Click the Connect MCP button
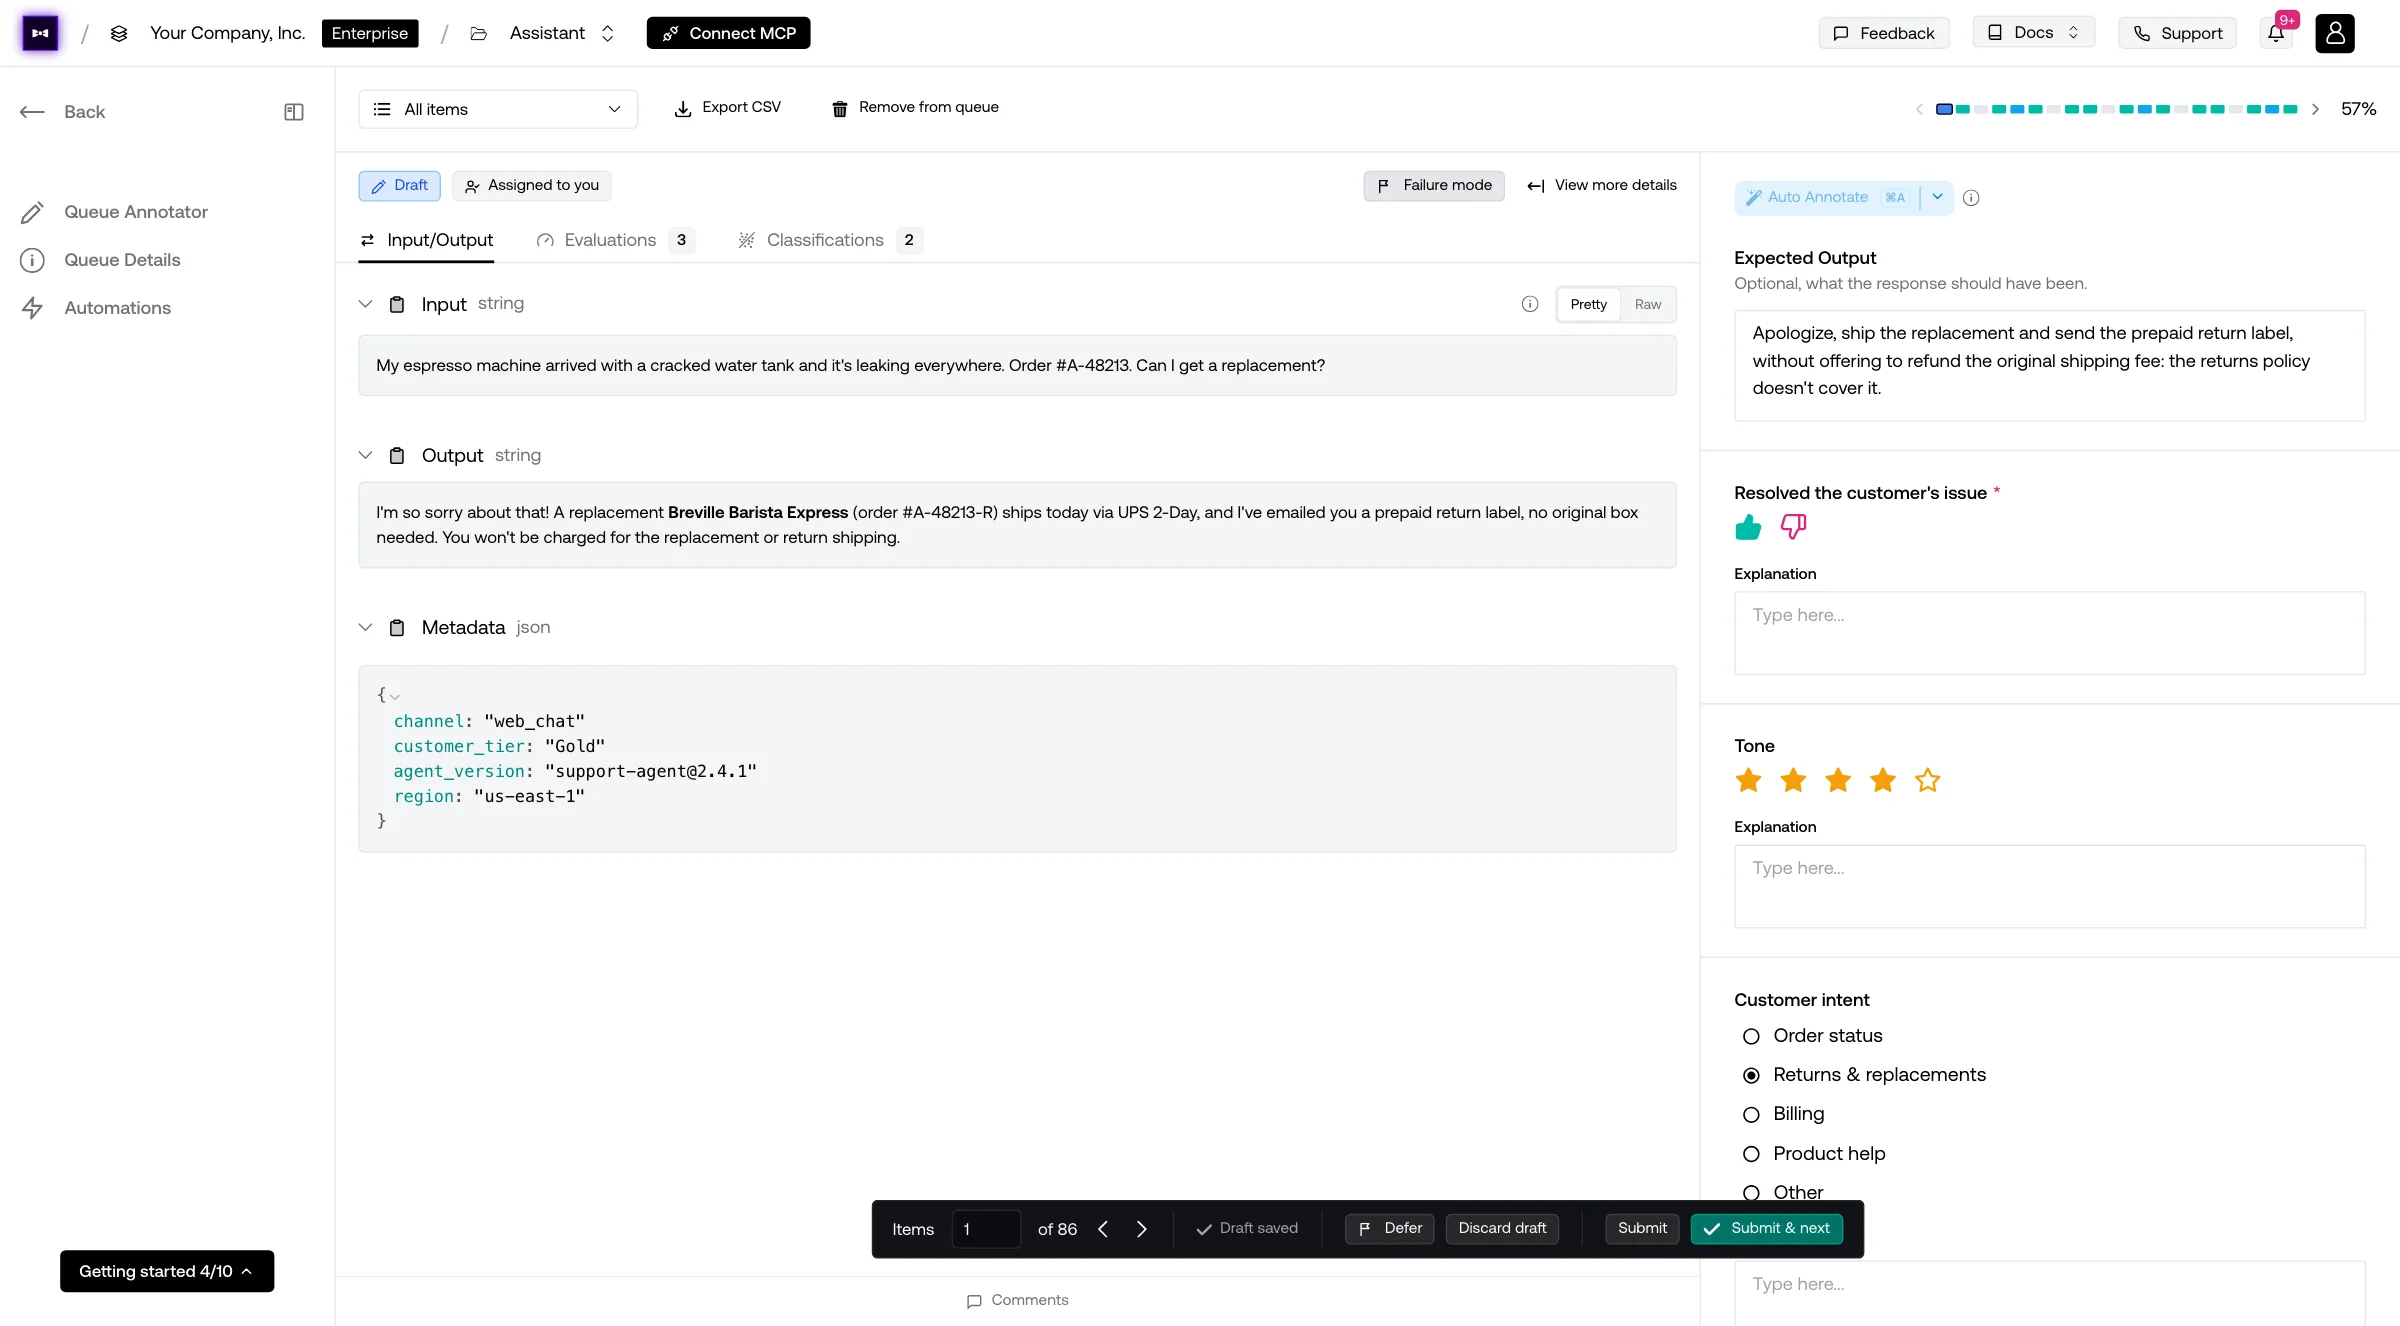Viewport: 2400px width, 1326px height. [x=728, y=33]
